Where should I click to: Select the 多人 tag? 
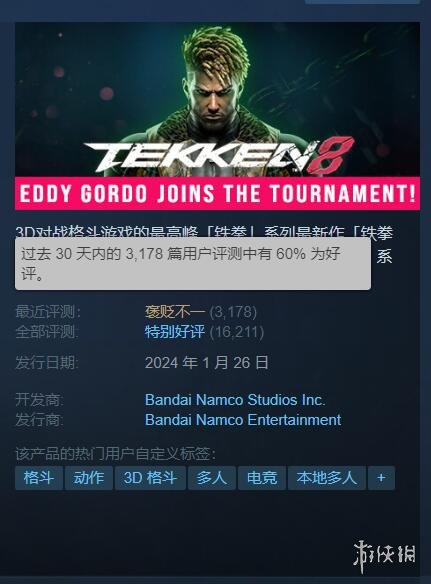coord(212,477)
